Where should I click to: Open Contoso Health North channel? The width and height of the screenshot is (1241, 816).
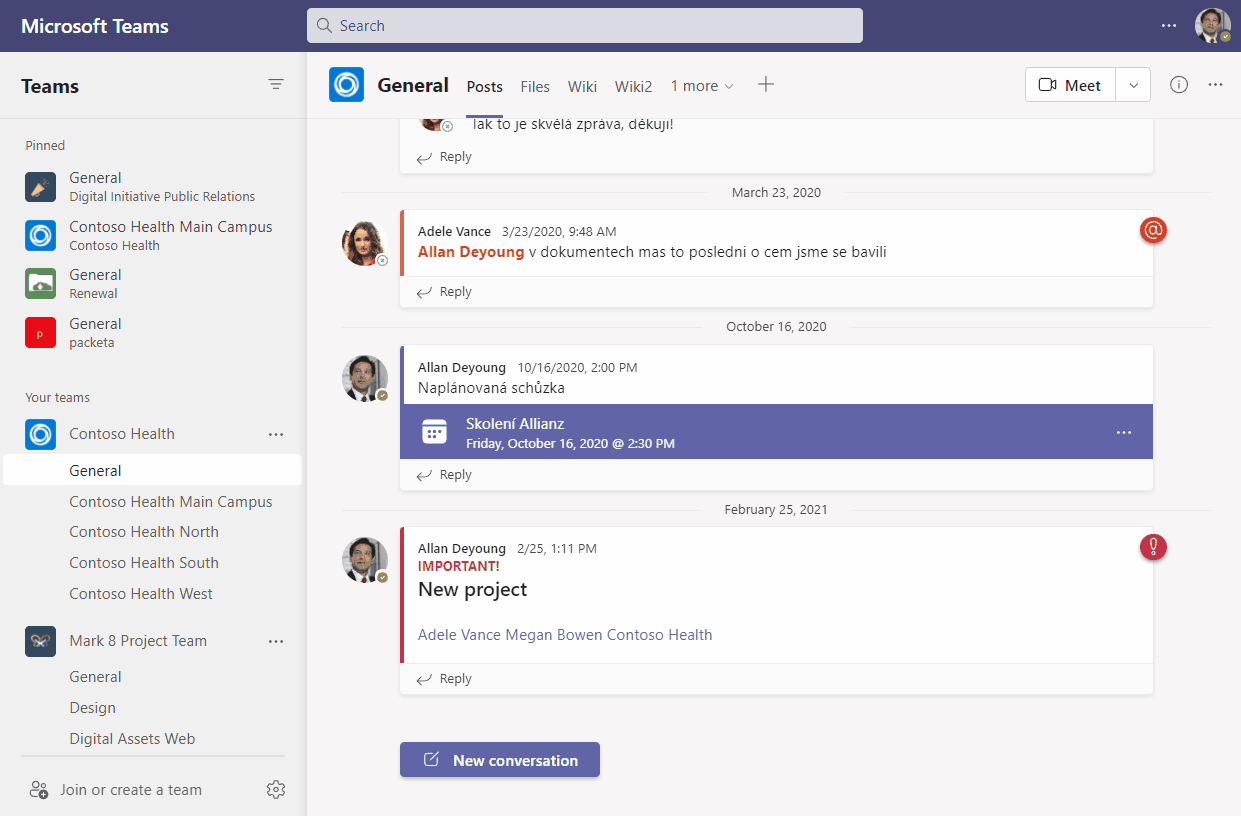click(144, 532)
